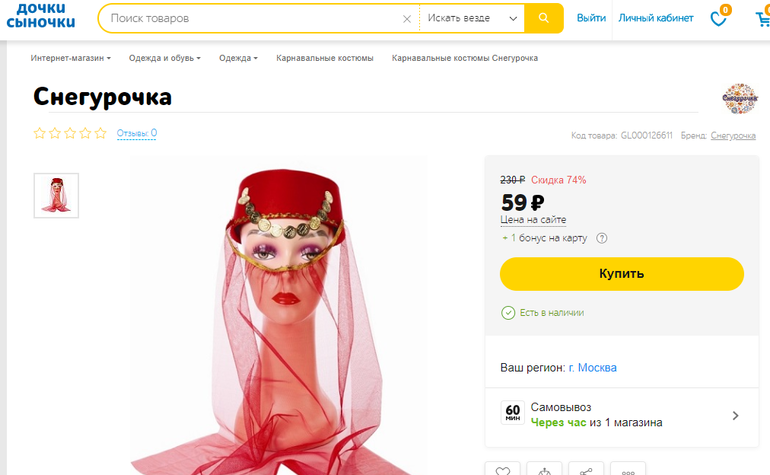Go to 'Карнавальные костюмы' breadcrumb

[325, 58]
